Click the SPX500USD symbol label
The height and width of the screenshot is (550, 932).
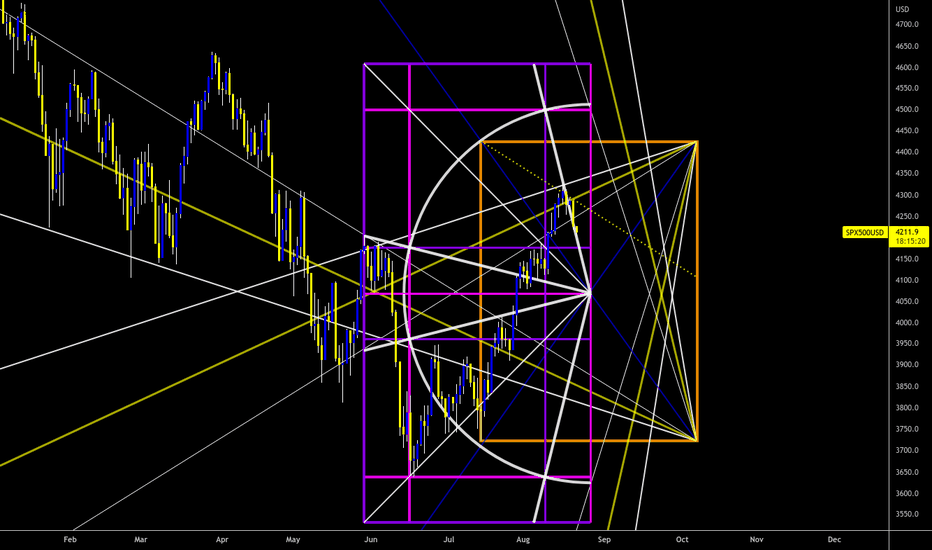[x=865, y=232]
